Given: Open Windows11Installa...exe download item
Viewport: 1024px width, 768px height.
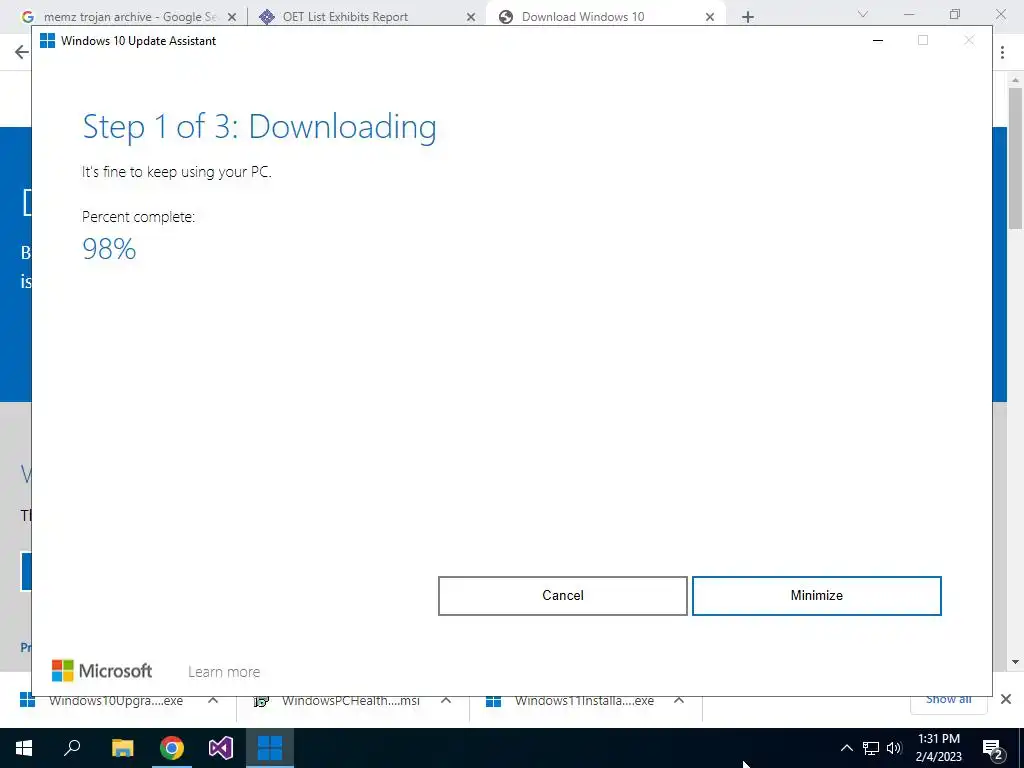Looking at the screenshot, I should pos(584,701).
